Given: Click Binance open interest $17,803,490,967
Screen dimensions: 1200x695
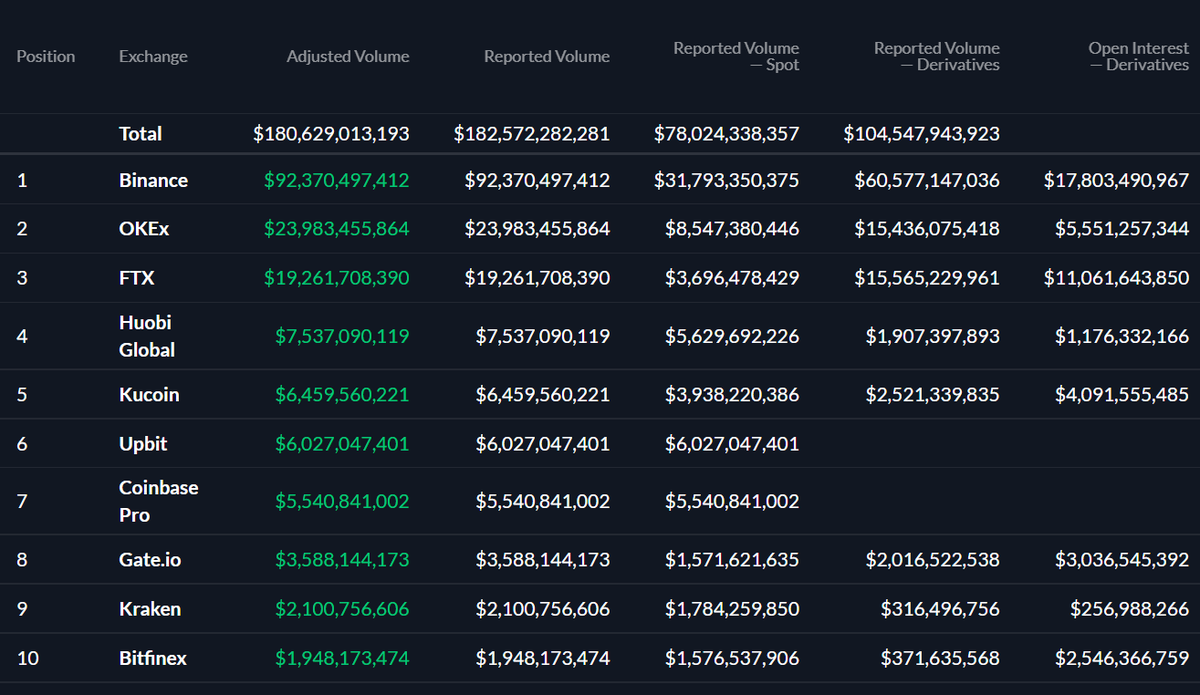Looking at the screenshot, I should (1117, 181).
